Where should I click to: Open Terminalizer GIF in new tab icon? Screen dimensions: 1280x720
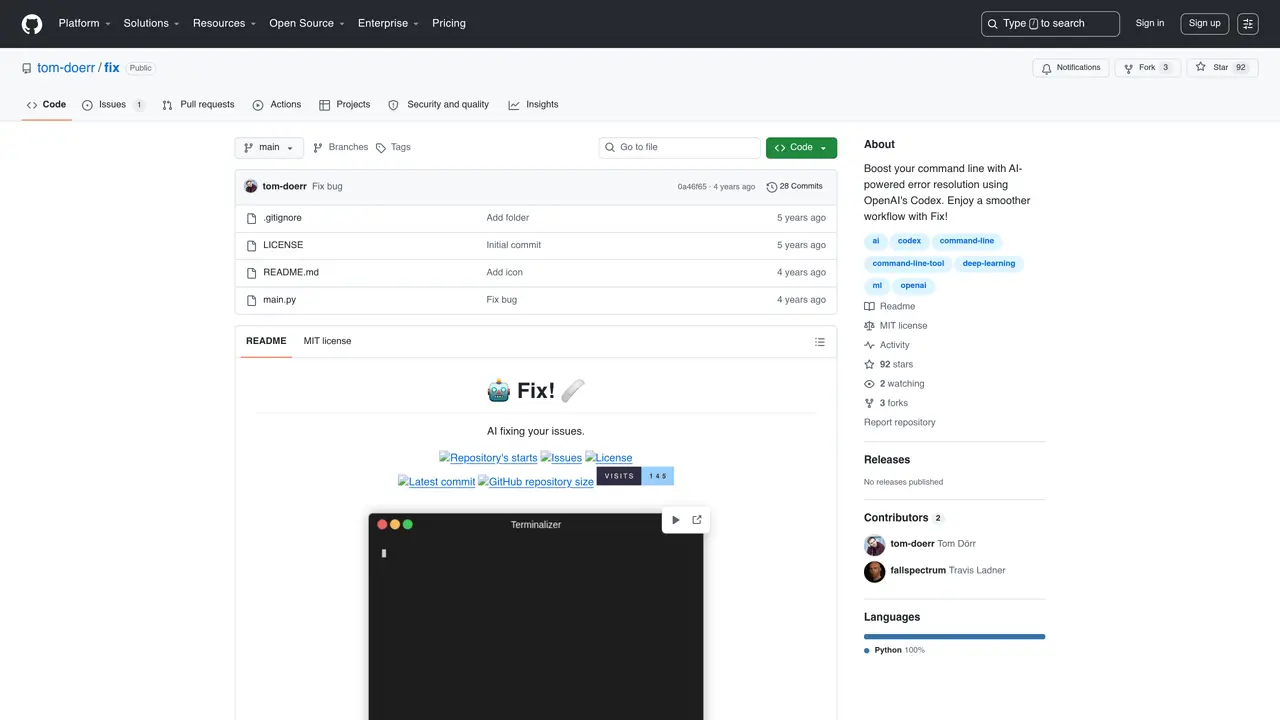point(697,520)
